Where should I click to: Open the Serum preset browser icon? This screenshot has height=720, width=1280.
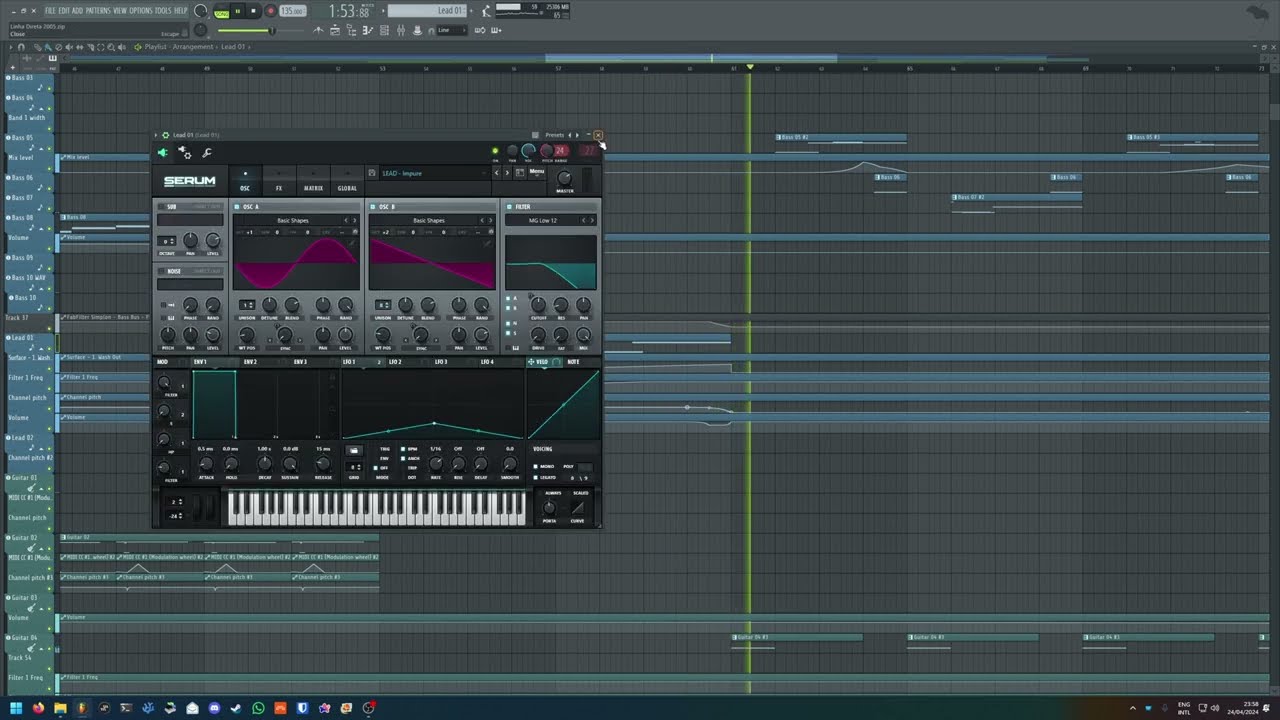520,173
